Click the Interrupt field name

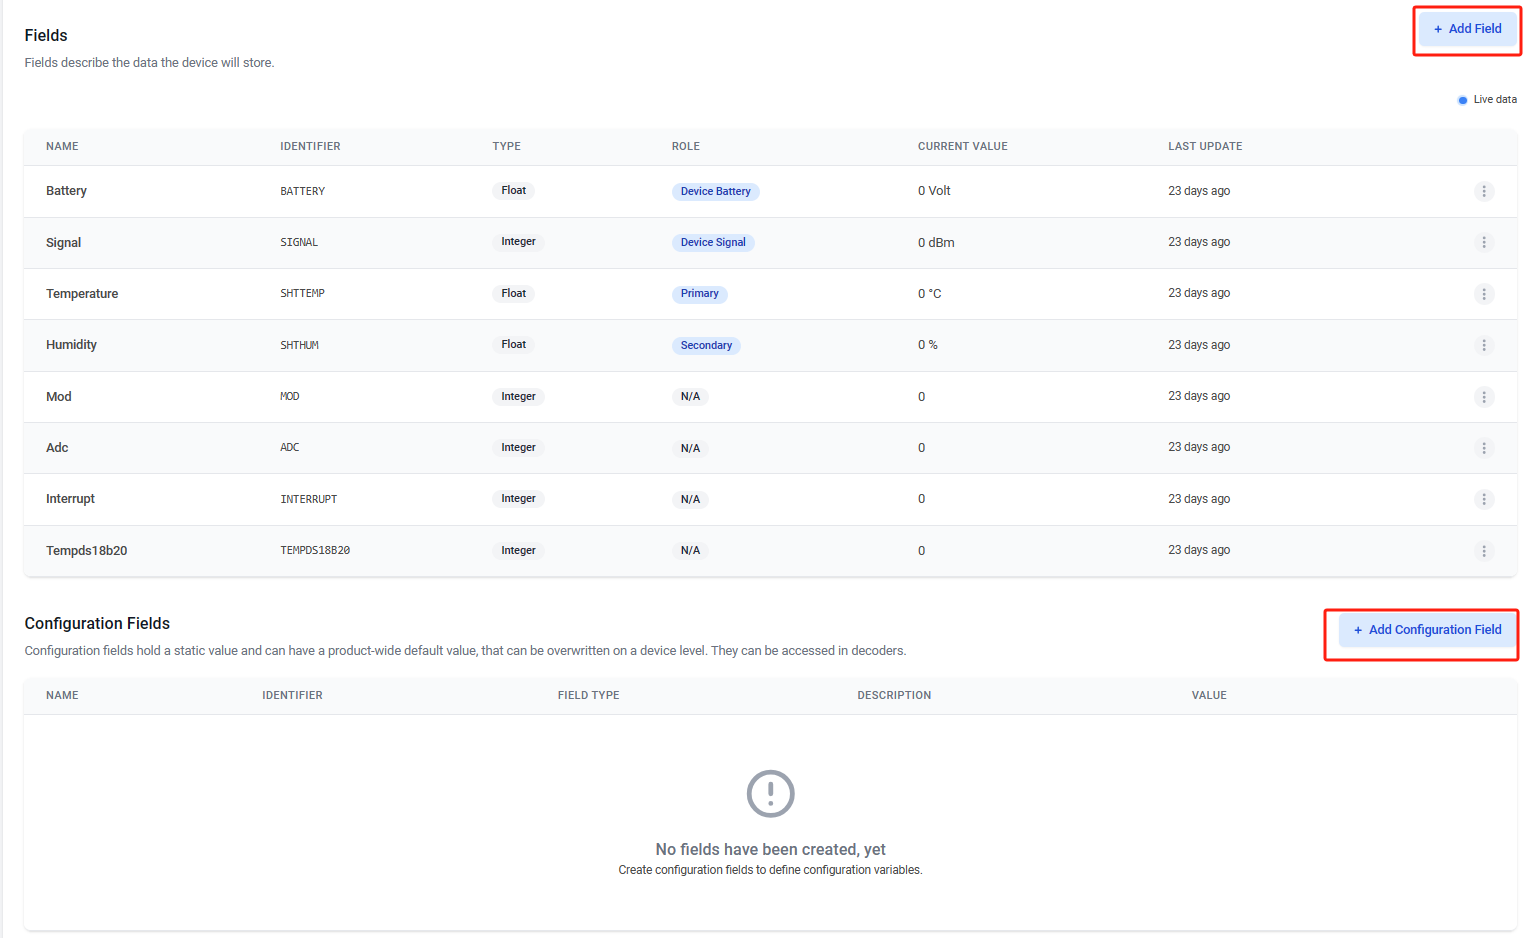tap(70, 499)
